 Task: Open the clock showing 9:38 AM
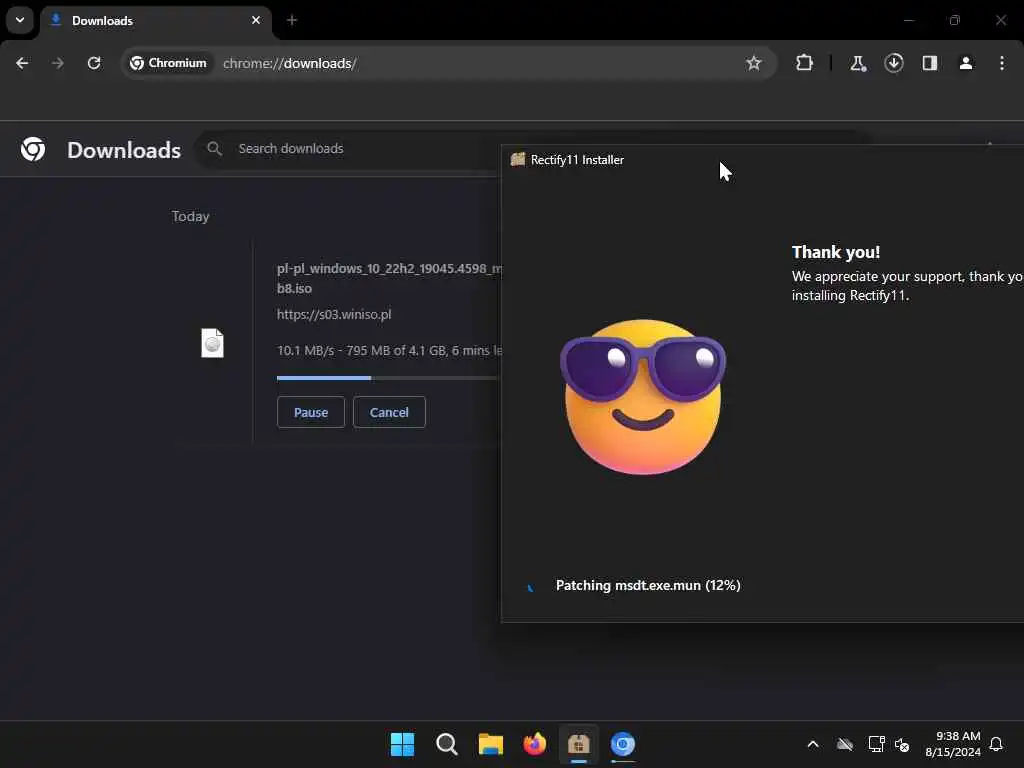(953, 744)
